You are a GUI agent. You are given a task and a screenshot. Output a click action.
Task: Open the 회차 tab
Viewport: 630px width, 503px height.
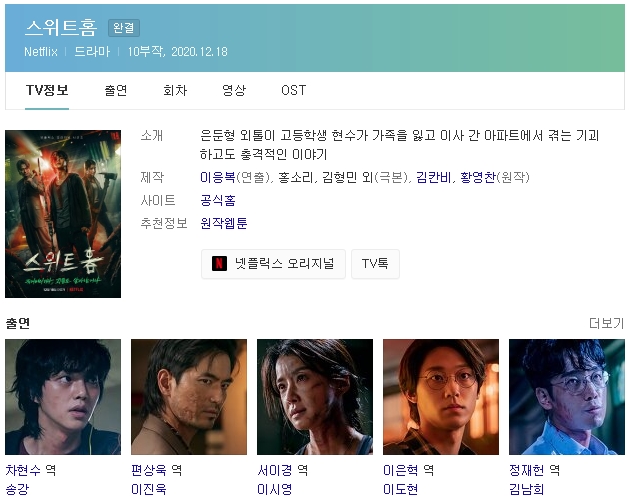click(175, 90)
